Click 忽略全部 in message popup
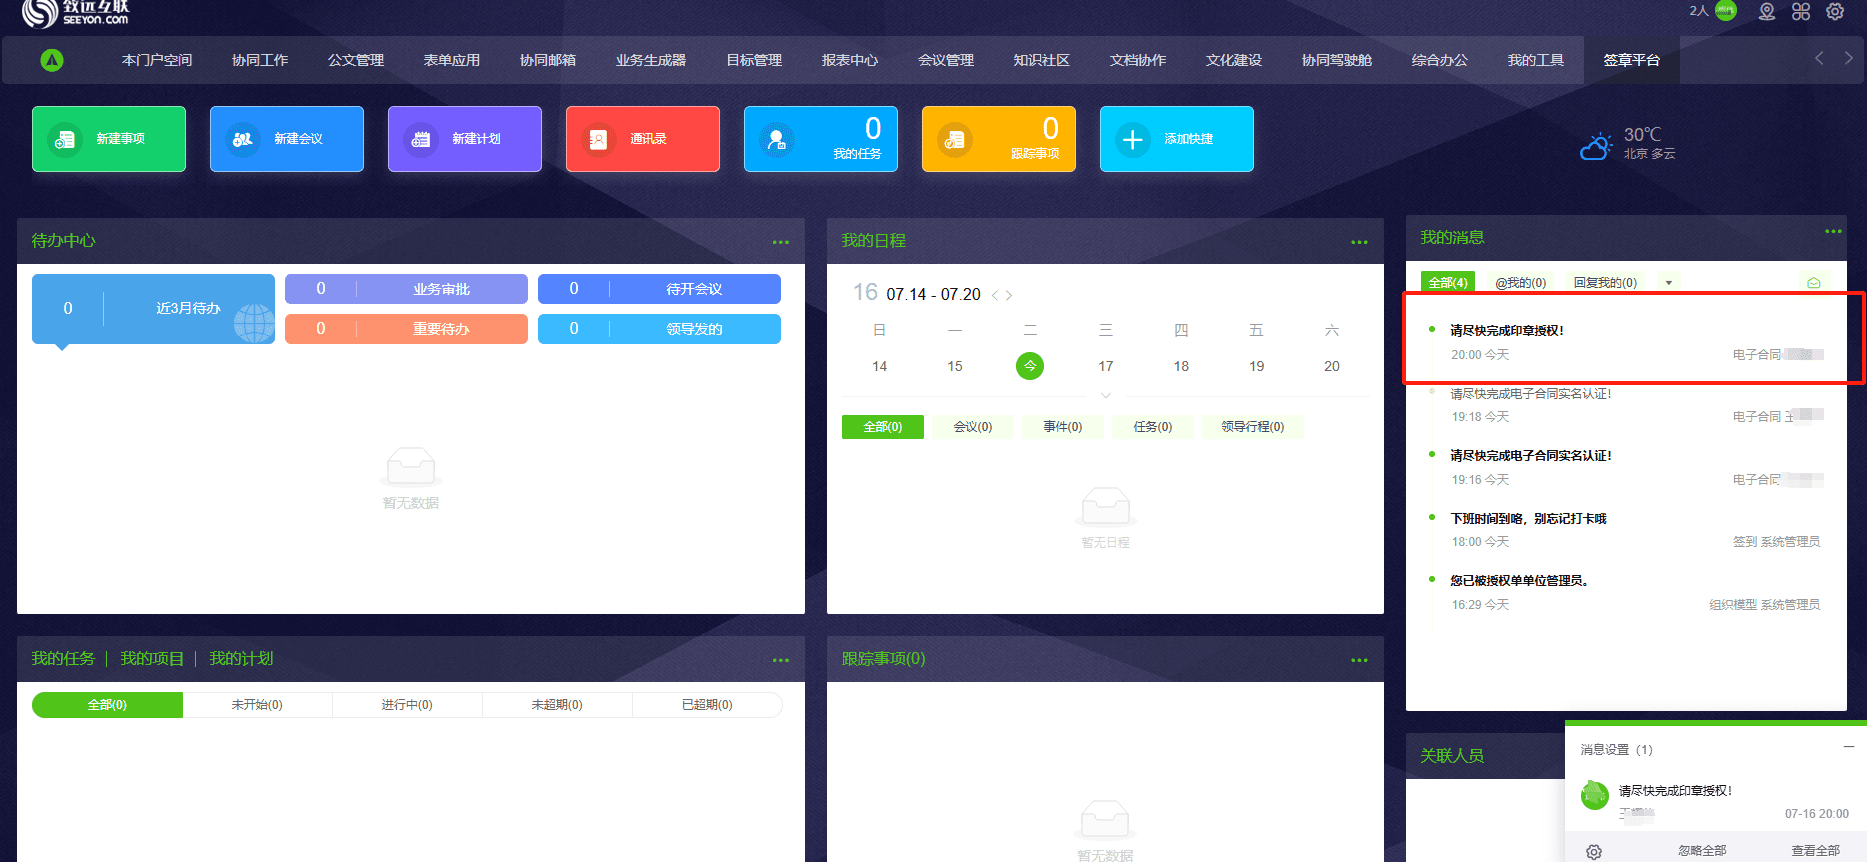The image size is (1867, 862). 1702,851
